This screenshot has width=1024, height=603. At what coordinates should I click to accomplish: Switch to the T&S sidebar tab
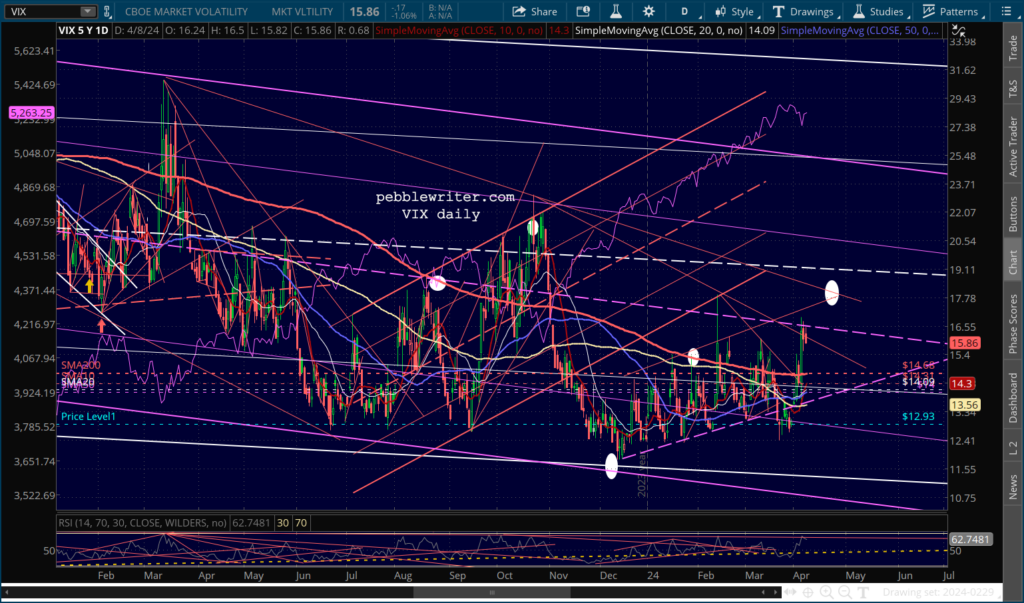click(1013, 89)
